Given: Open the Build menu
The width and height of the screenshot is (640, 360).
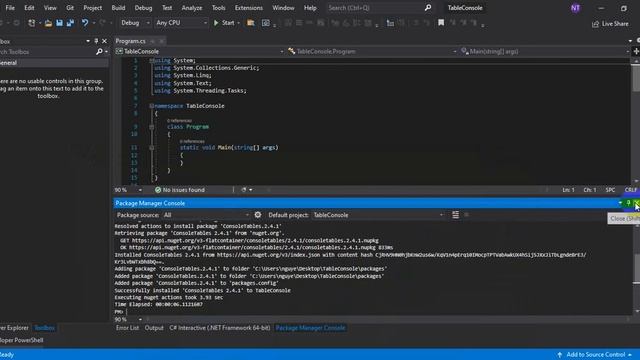Looking at the screenshot, I should (x=118, y=8).
